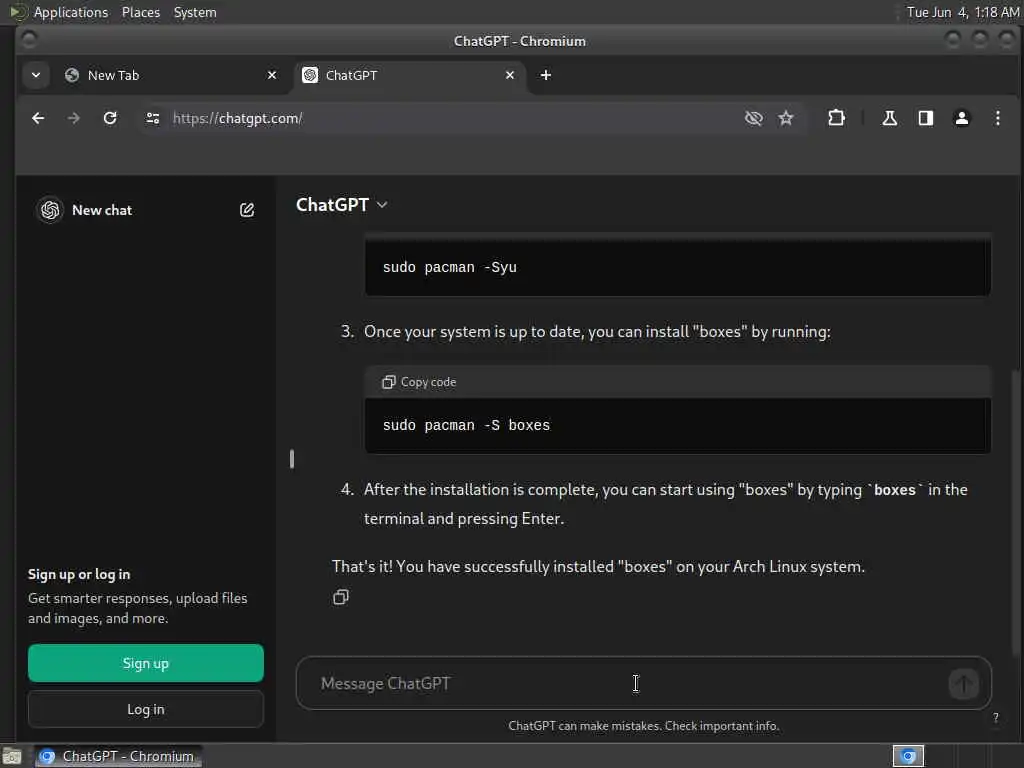Click the address bar URL

click(238, 118)
